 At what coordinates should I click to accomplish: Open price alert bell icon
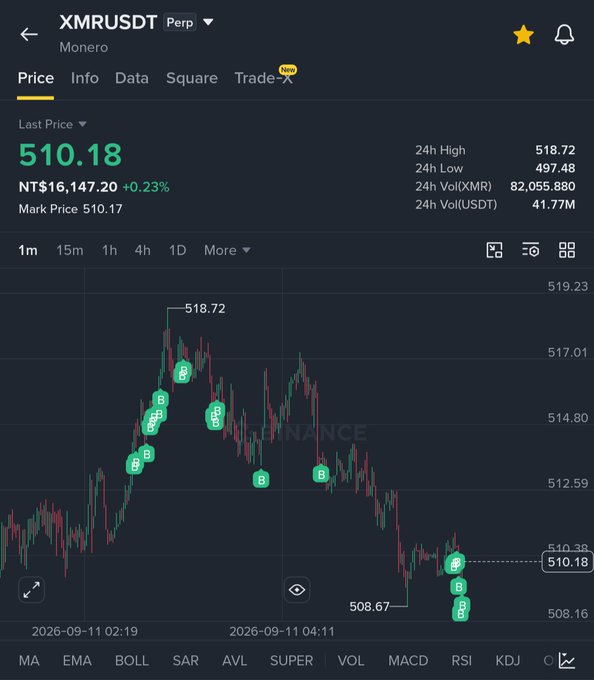564,35
